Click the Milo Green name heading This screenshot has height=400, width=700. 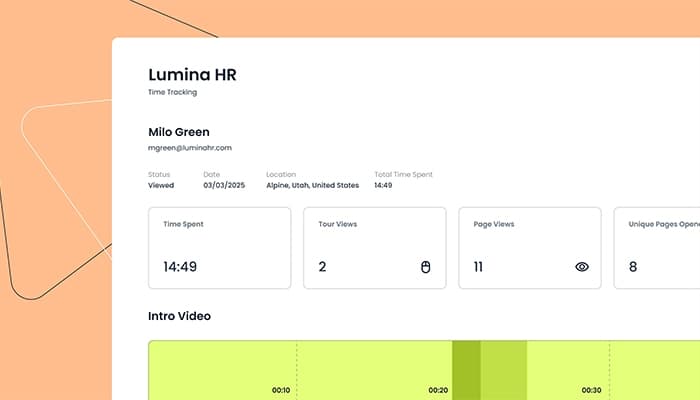[x=179, y=132]
